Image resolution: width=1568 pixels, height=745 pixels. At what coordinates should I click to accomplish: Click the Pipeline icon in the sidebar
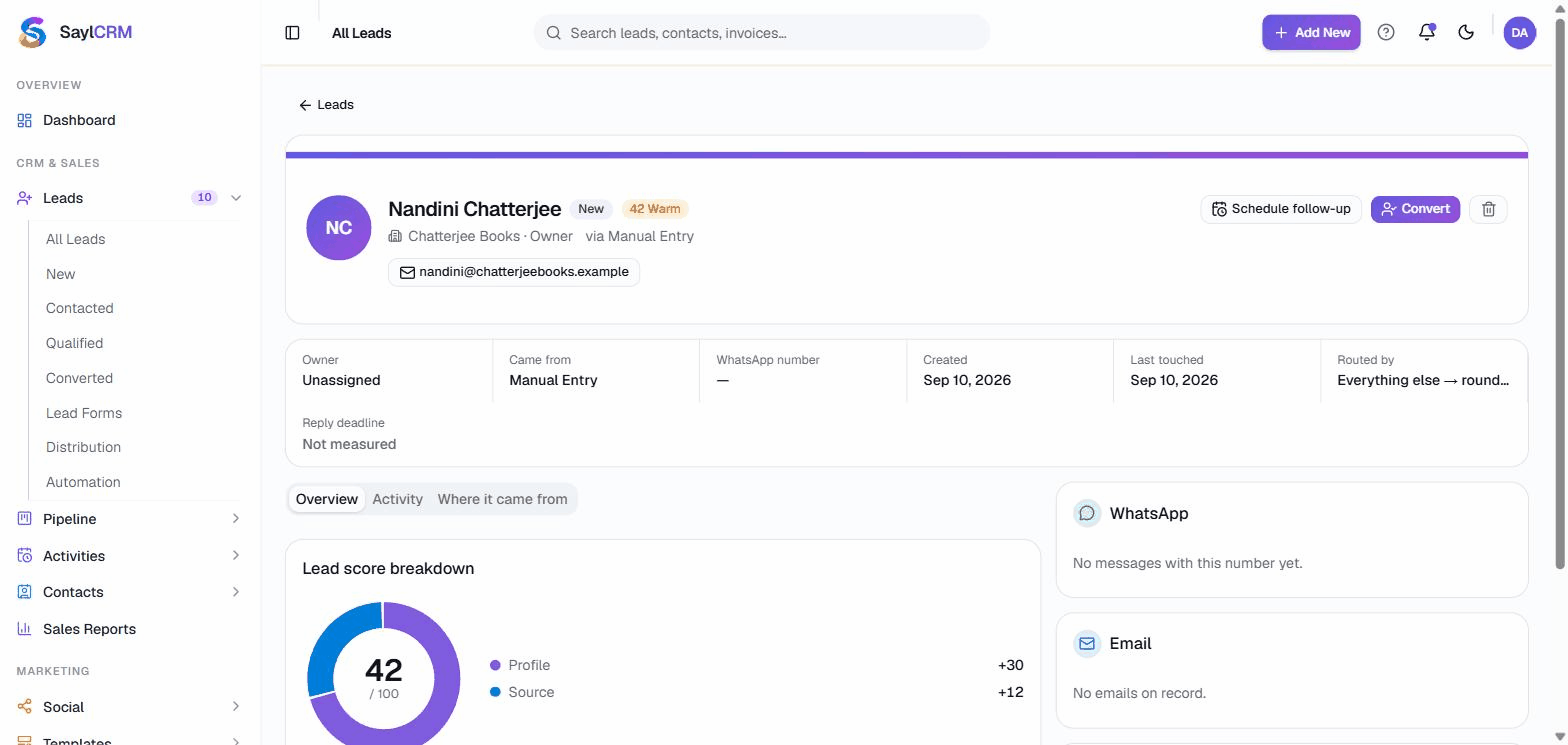pos(25,518)
